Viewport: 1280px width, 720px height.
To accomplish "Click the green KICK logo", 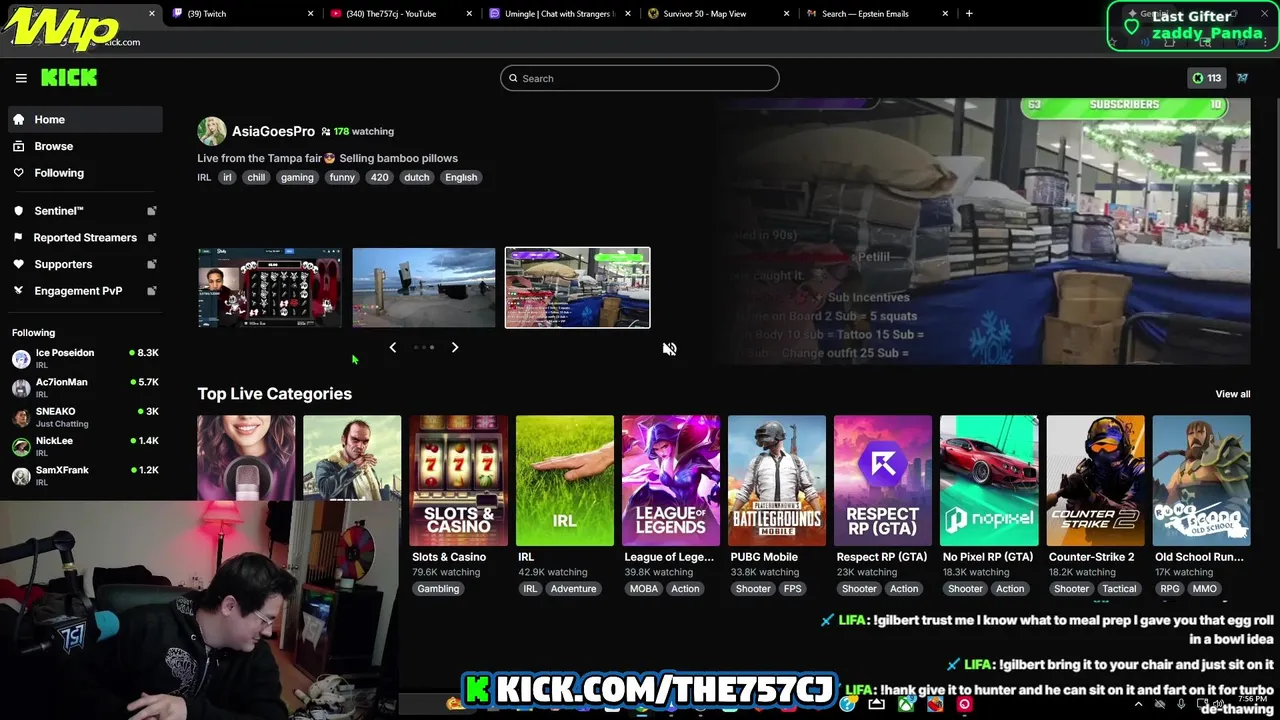I will [x=69, y=78].
